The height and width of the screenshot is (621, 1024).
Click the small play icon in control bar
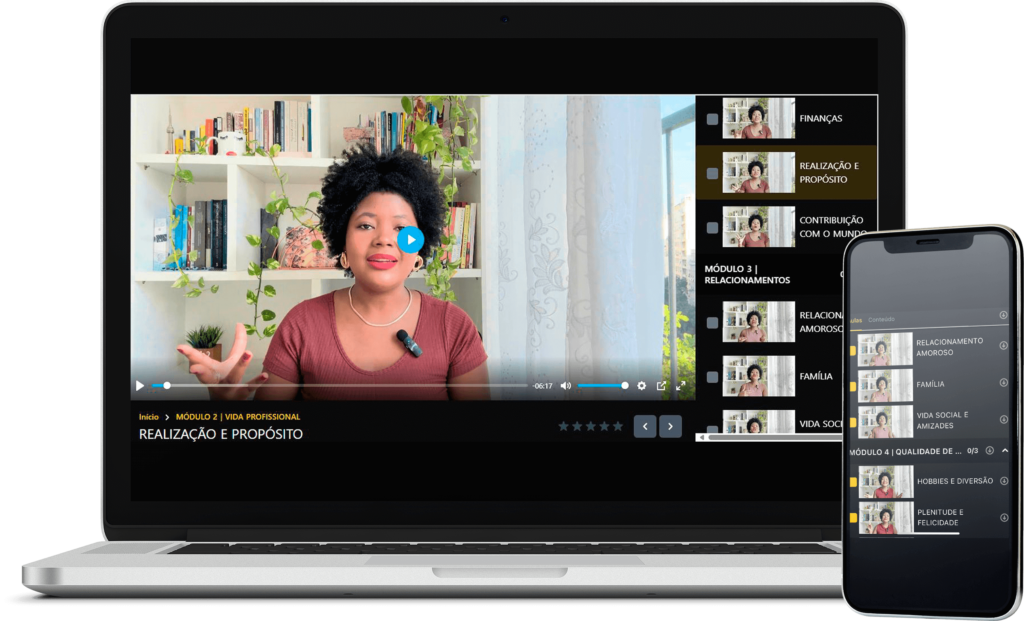point(140,386)
